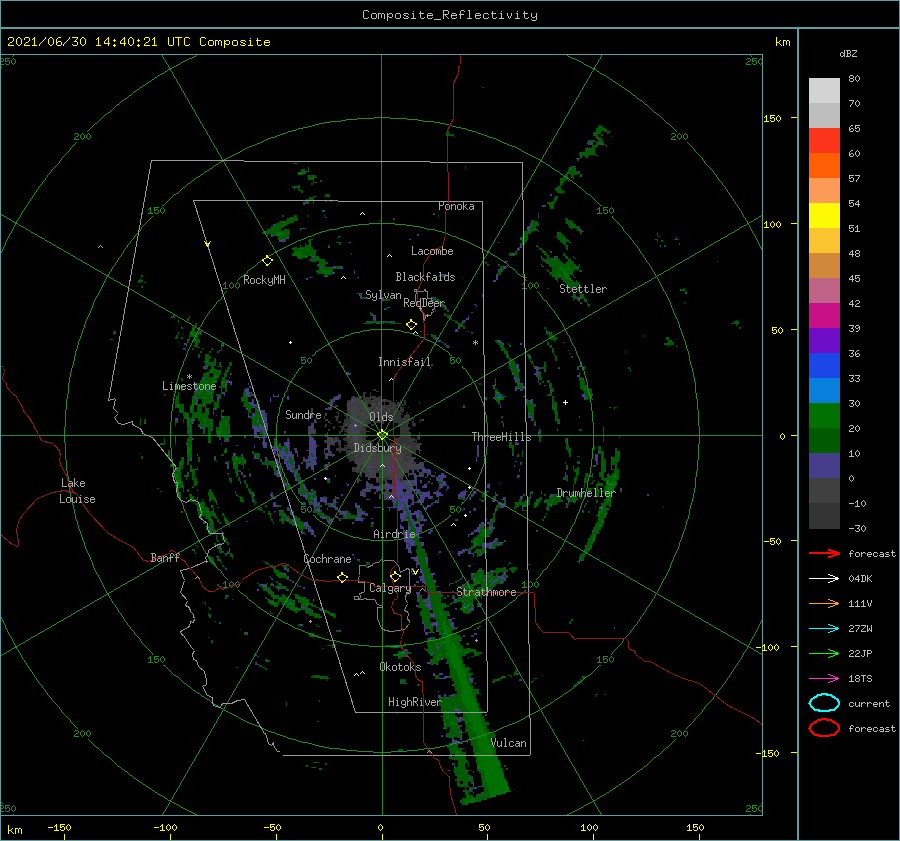This screenshot has width=900, height=841.
Task: Click the Okotoks label
Action: point(400,667)
